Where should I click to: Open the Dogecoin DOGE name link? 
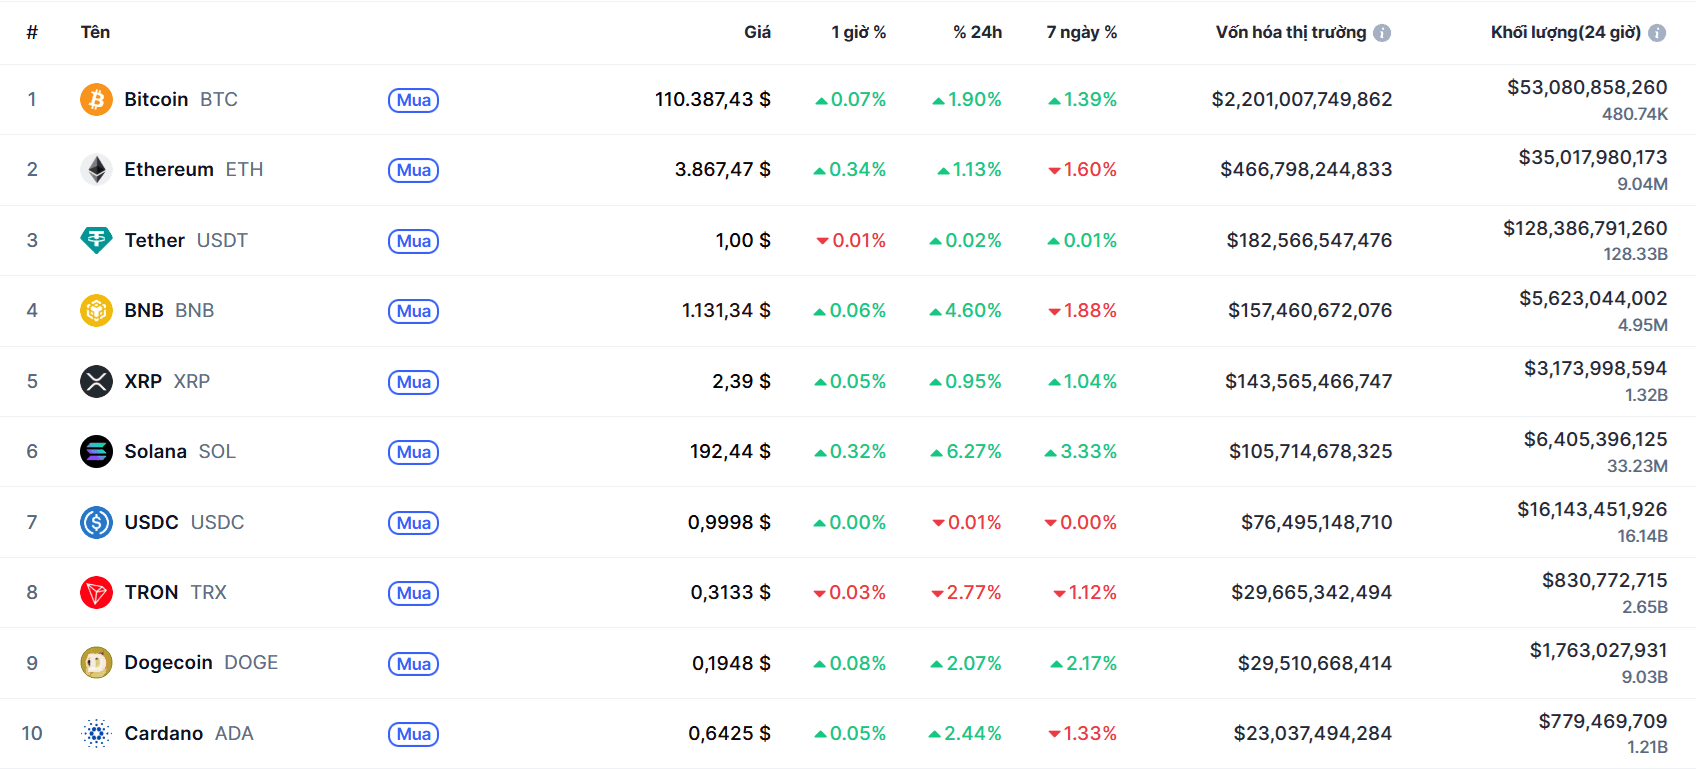[x=201, y=663]
